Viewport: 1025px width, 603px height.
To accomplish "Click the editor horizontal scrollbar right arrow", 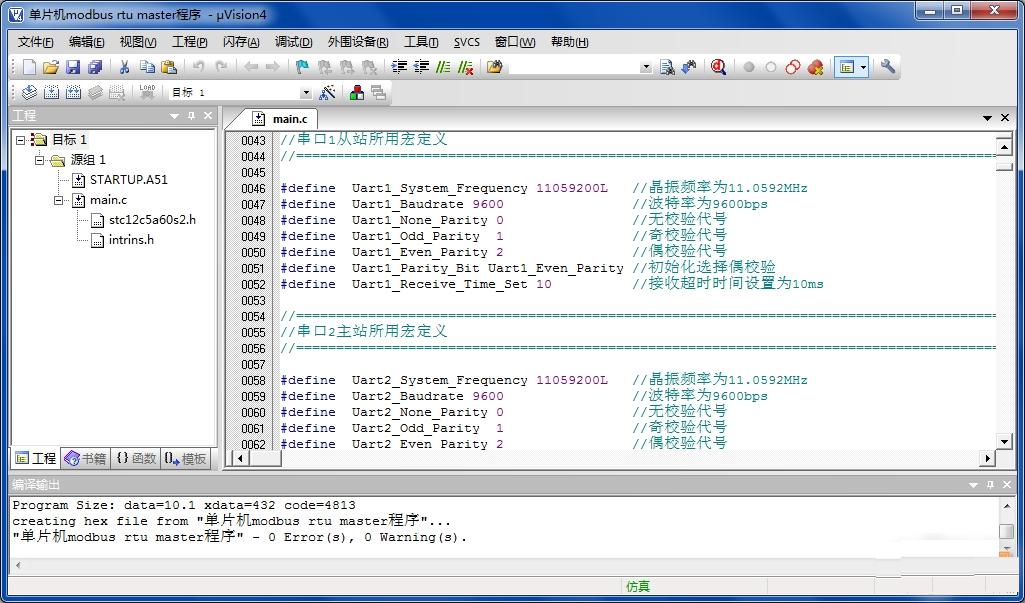I will pos(987,458).
